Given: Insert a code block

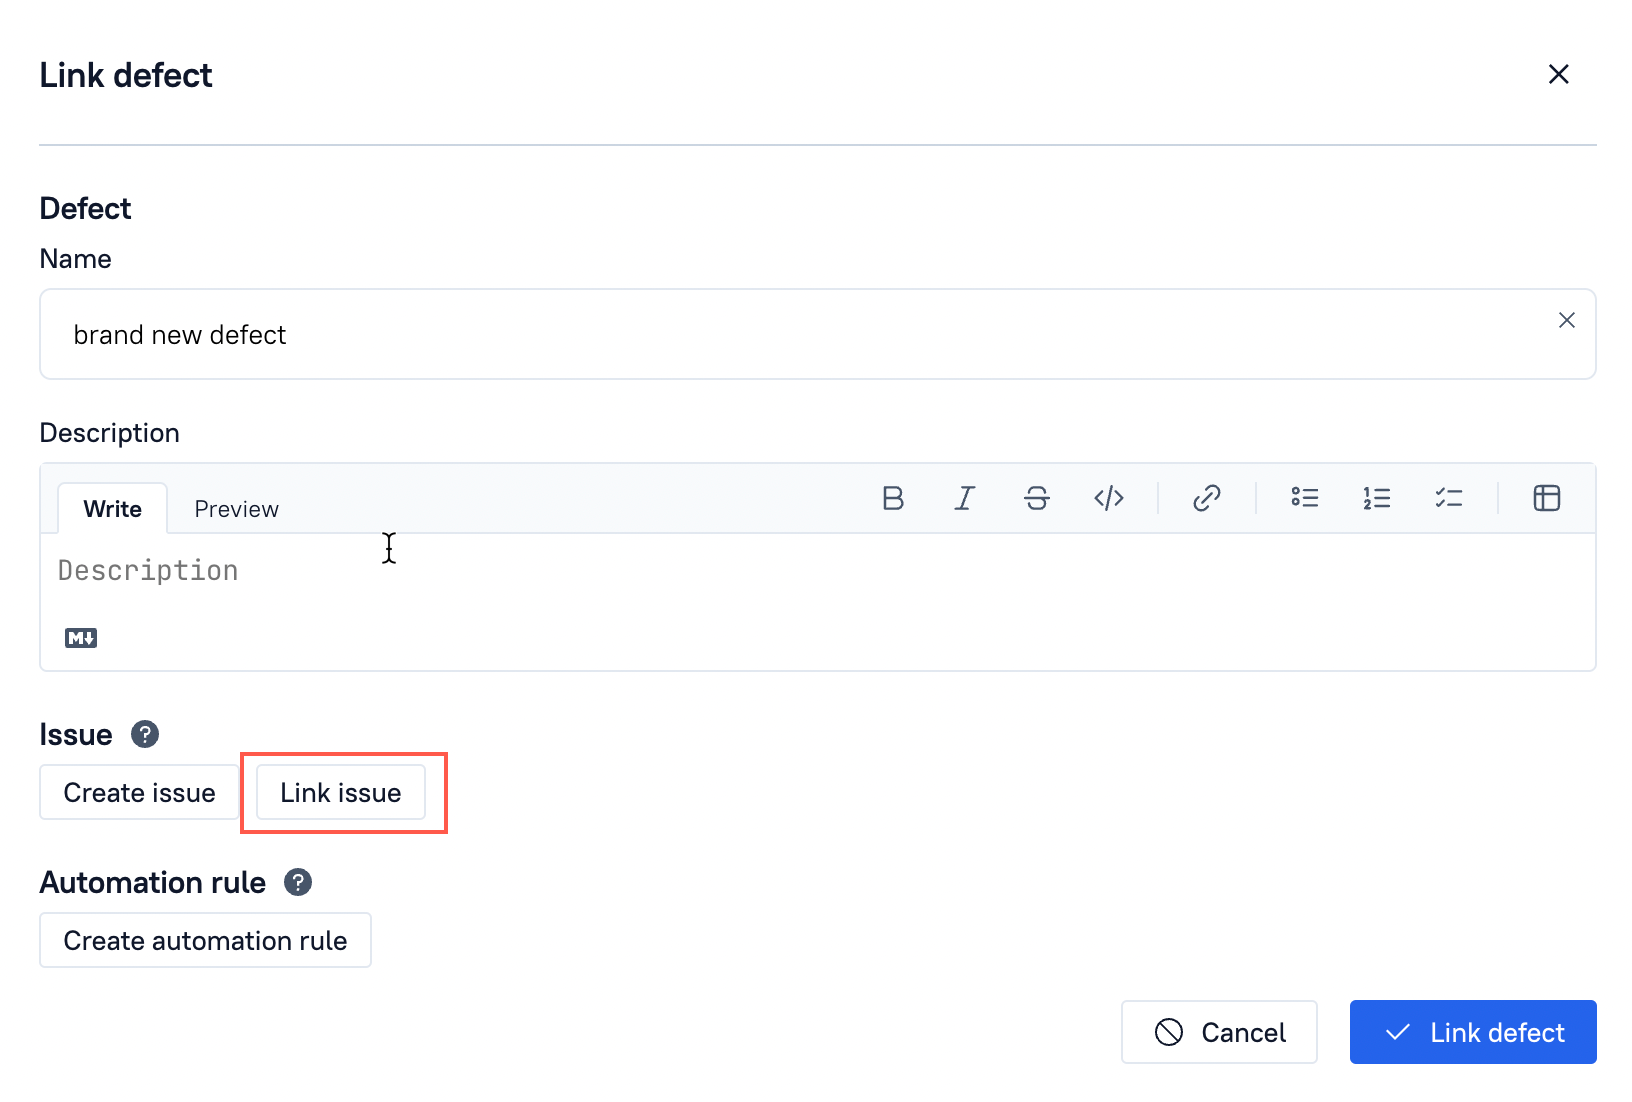Looking at the screenshot, I should [x=1108, y=498].
